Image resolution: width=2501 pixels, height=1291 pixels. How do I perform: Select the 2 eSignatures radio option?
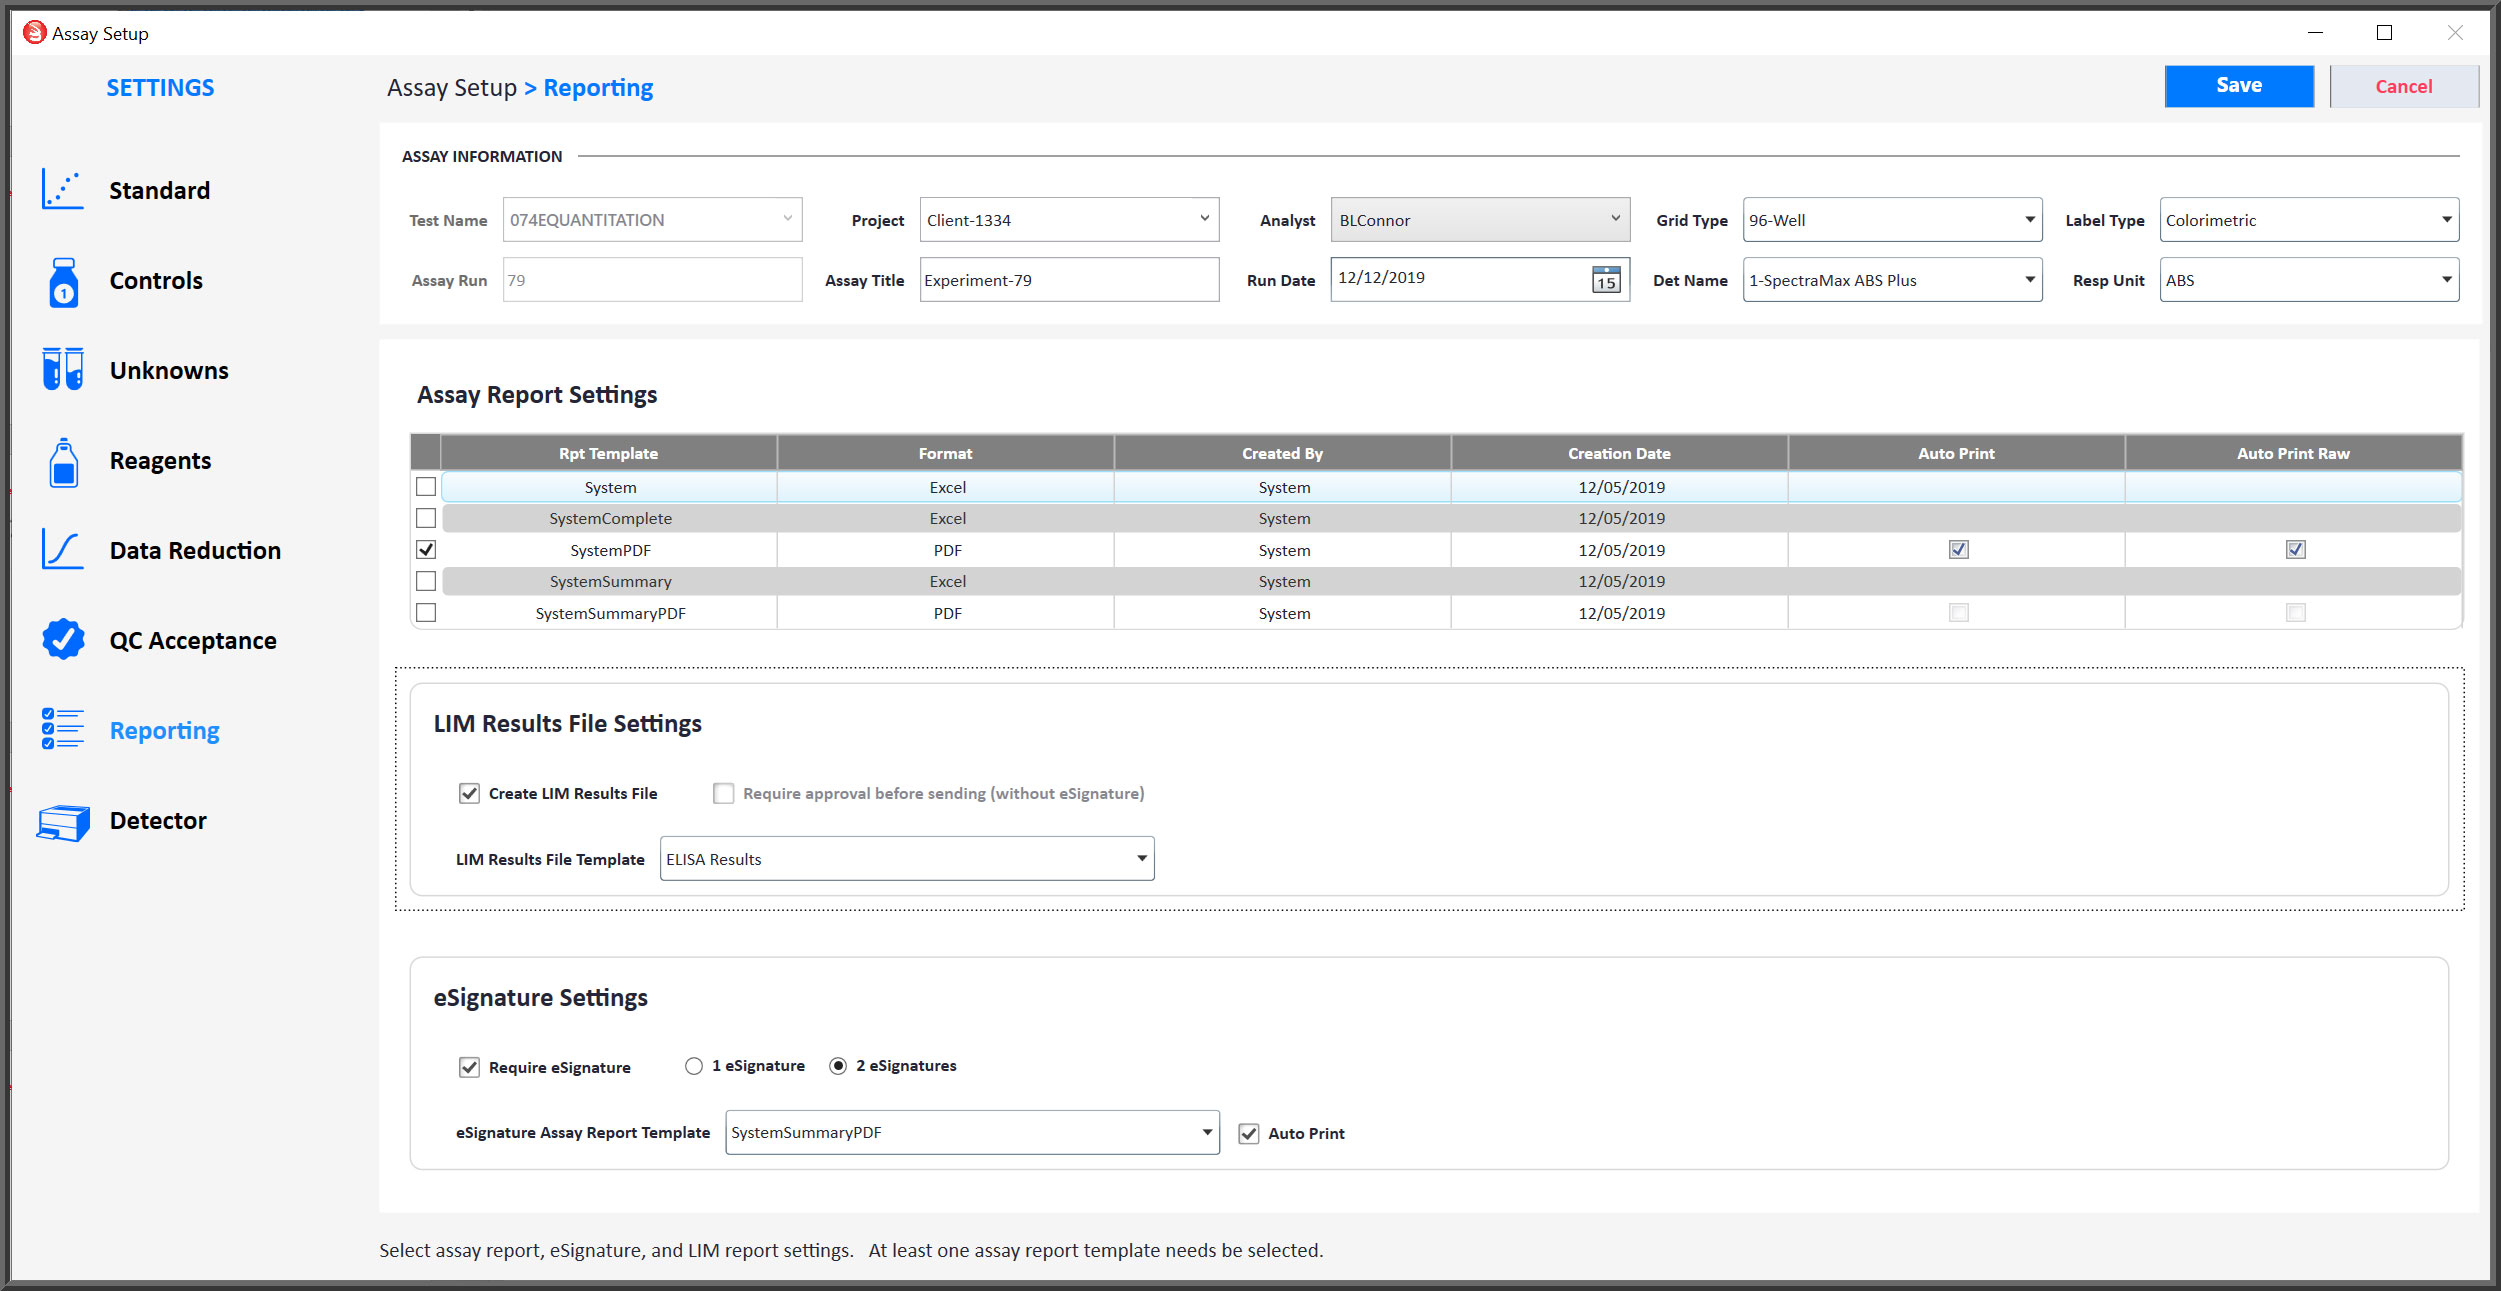[838, 1066]
